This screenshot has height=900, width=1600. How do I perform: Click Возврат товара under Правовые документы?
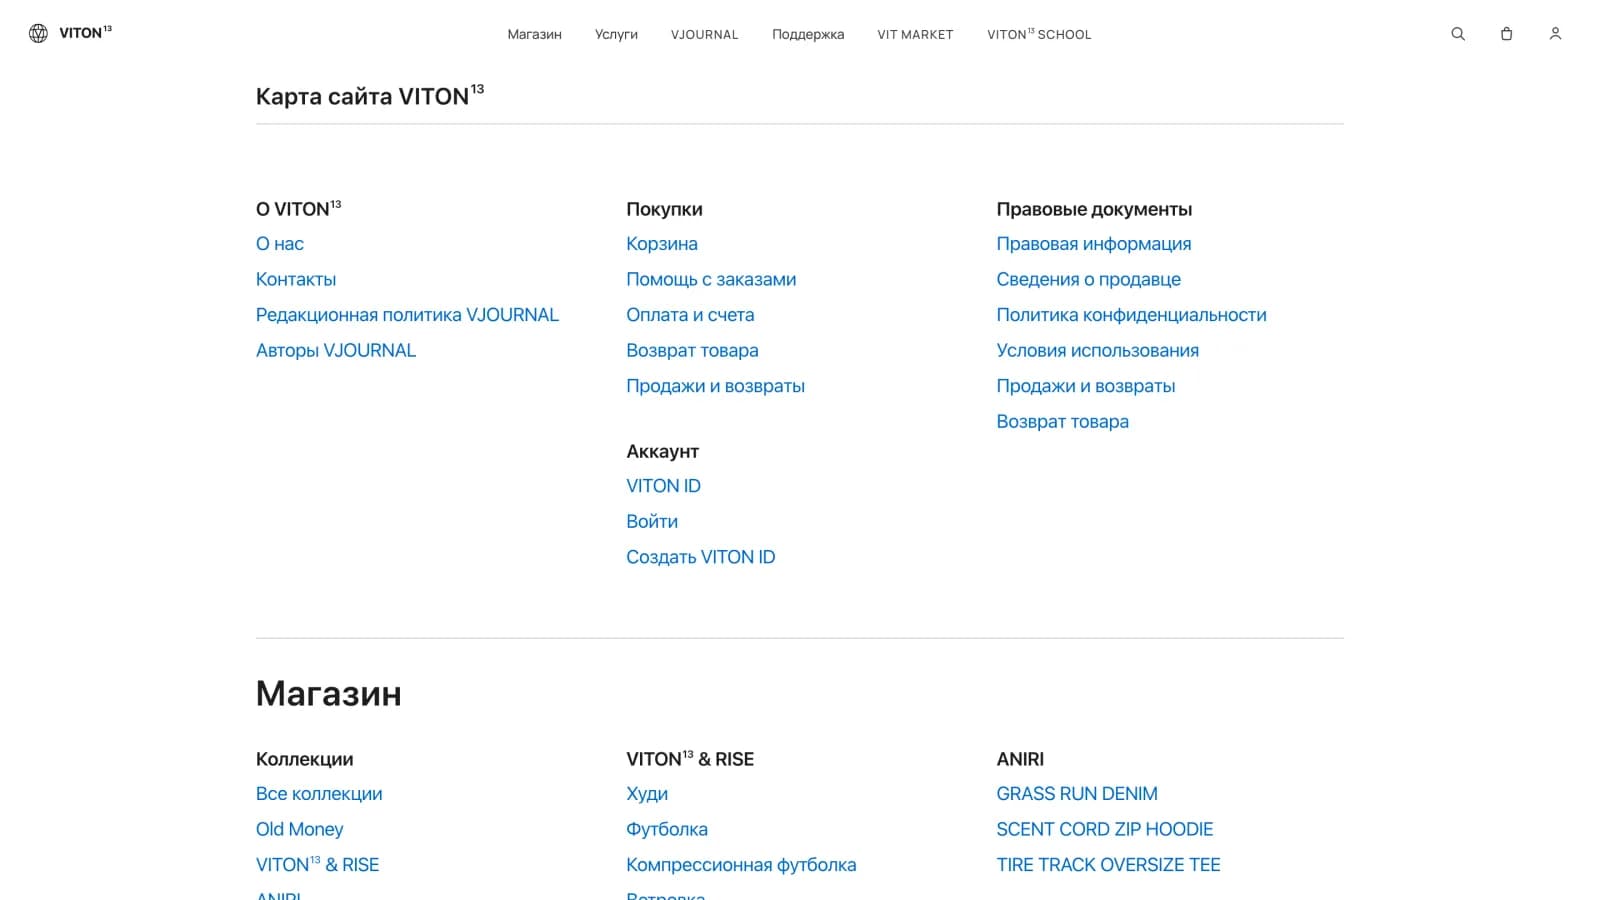pyautogui.click(x=1062, y=421)
